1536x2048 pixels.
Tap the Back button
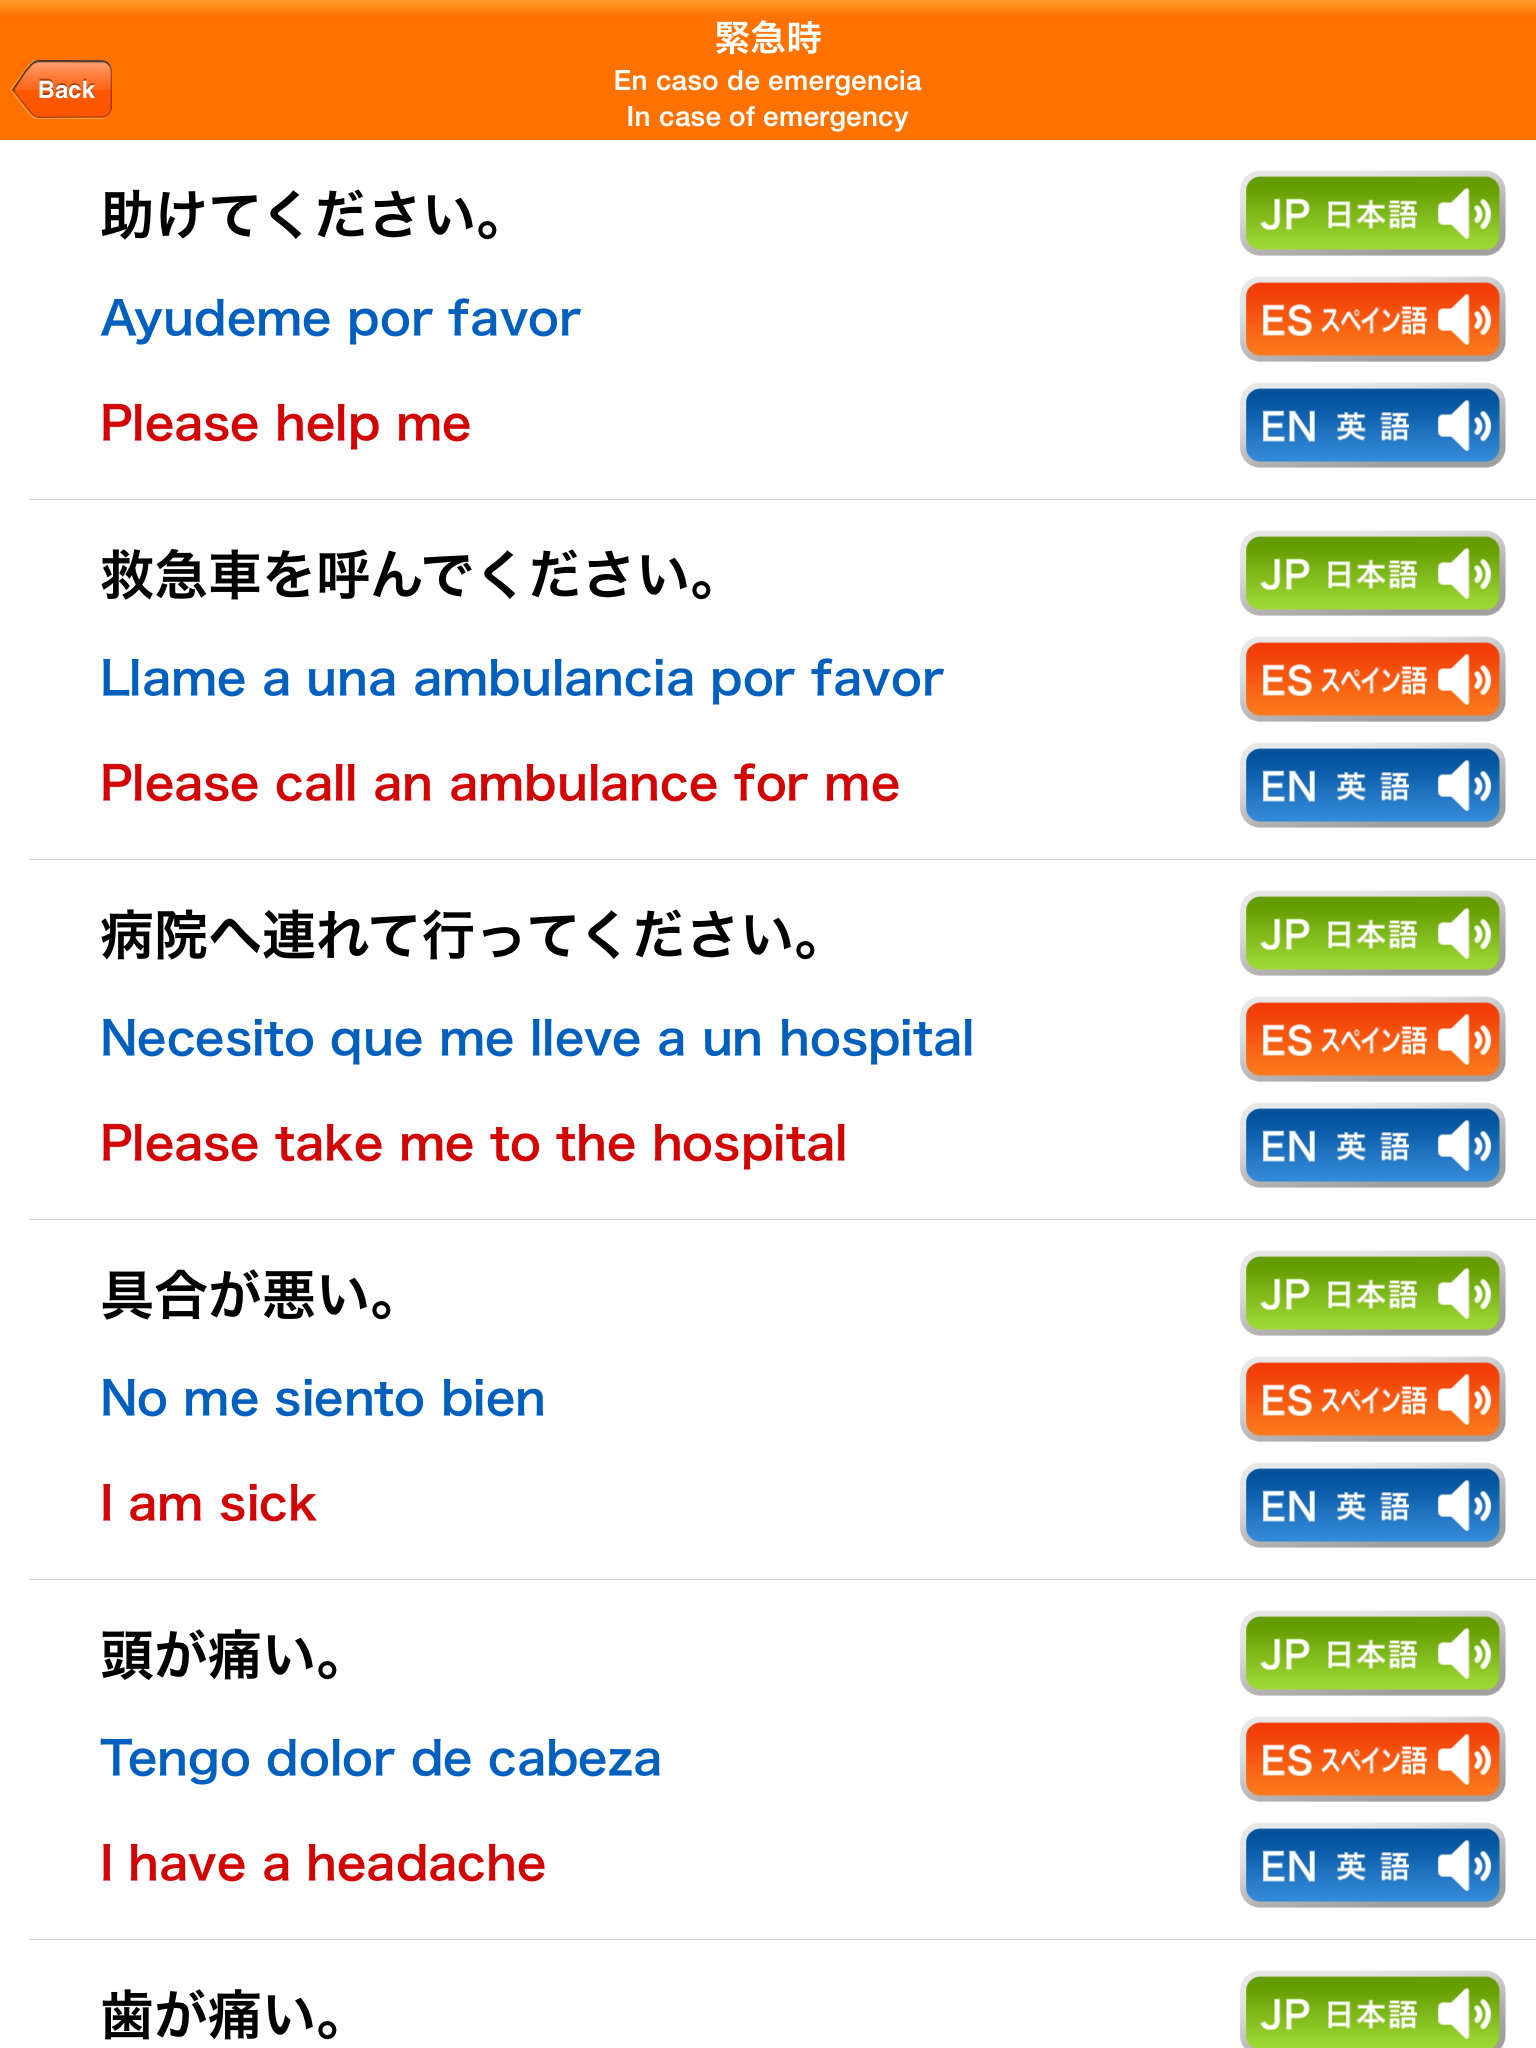(63, 90)
